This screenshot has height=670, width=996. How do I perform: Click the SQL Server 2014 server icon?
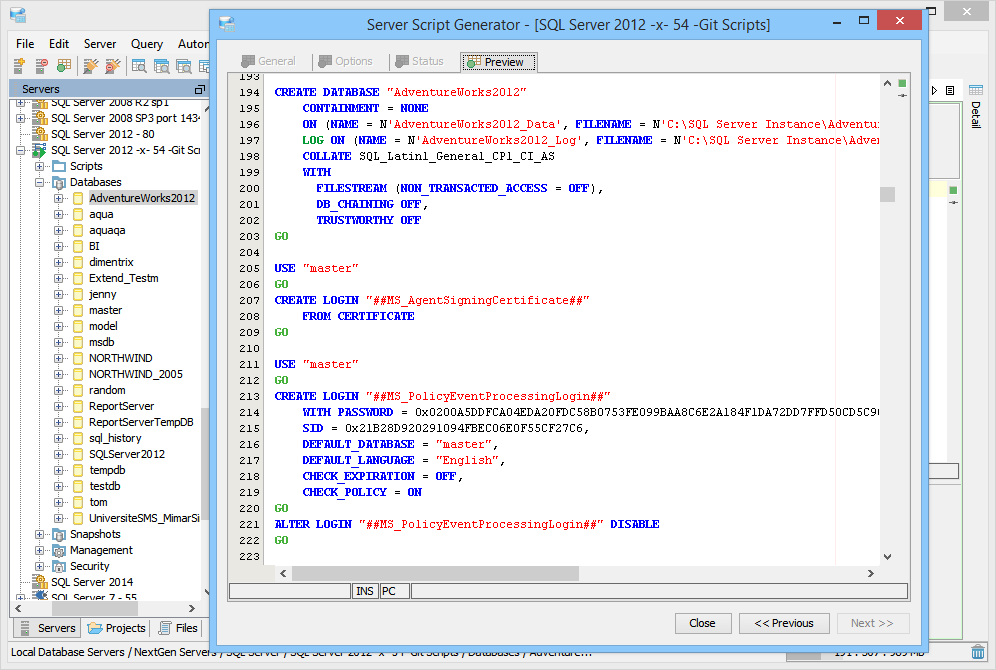[40, 582]
